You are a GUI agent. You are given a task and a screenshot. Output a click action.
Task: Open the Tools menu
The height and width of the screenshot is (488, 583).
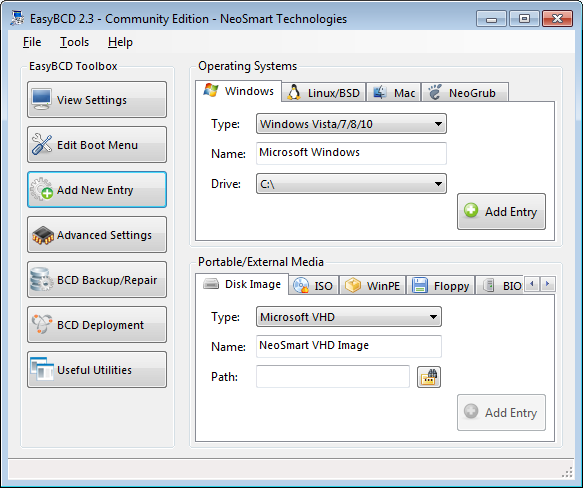pos(74,42)
